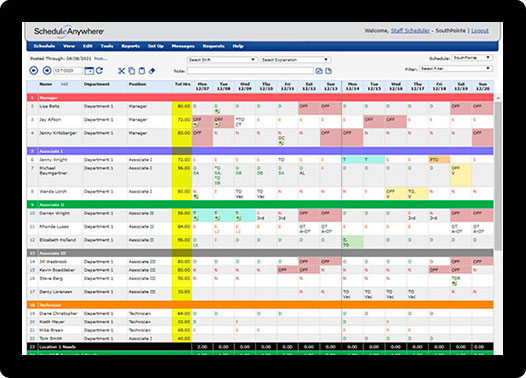Click Kevin Boeddeker's OFF cell on Fri 12/11
Viewport: 526px width, 378px height.
pyautogui.click(x=287, y=270)
